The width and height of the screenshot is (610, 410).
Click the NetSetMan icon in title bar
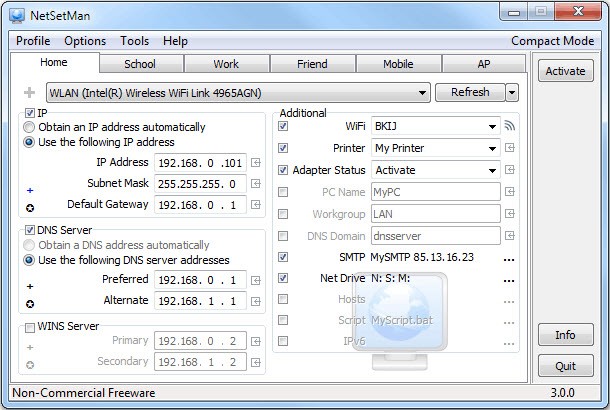tap(17, 16)
